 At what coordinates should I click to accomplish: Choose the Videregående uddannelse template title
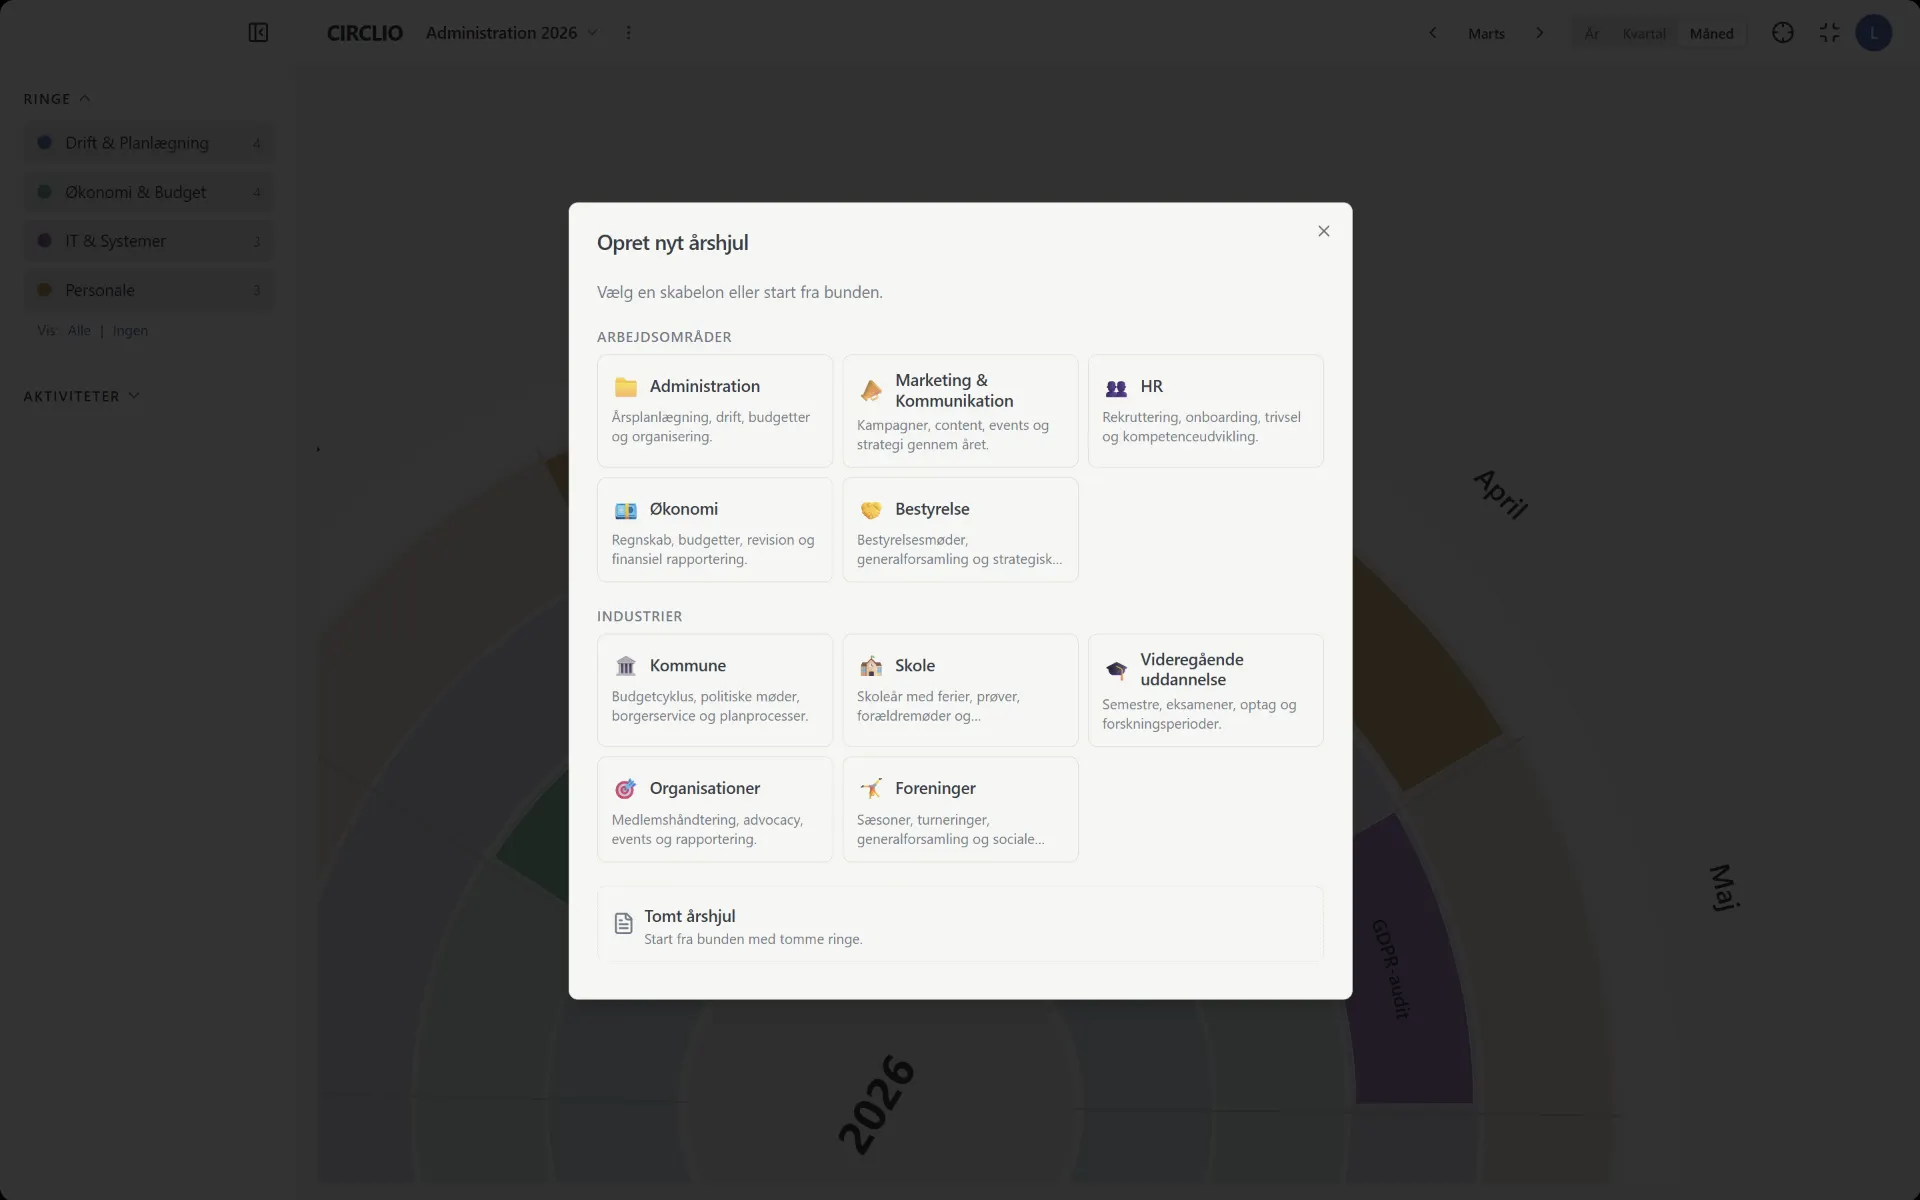pyautogui.click(x=1192, y=669)
